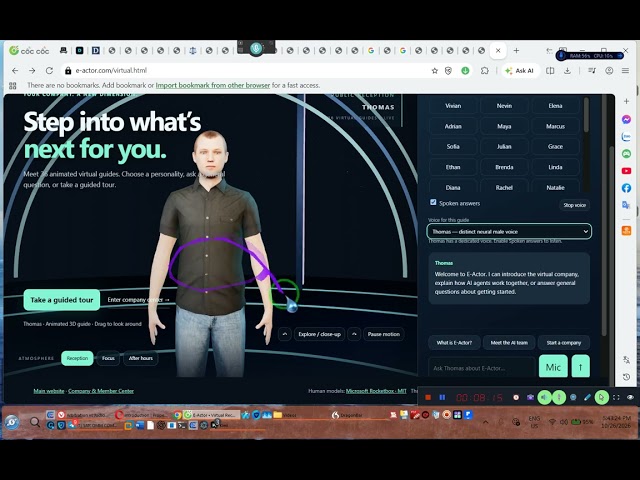Viewport: 640px width, 480px height.
Task: Open the recorder's screenshot camera tool
Action: 530,397
